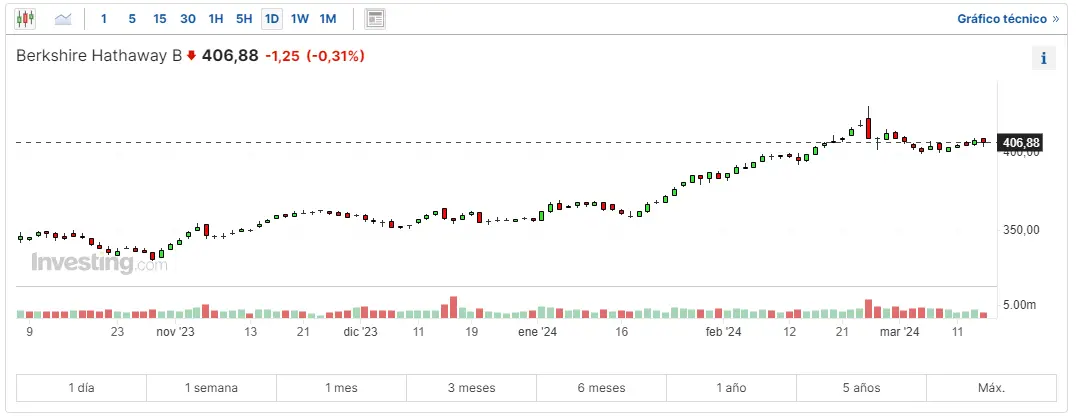Click the info 'i' icon
Image resolution: width=1076 pixels, height=419 pixels.
[x=1043, y=59]
